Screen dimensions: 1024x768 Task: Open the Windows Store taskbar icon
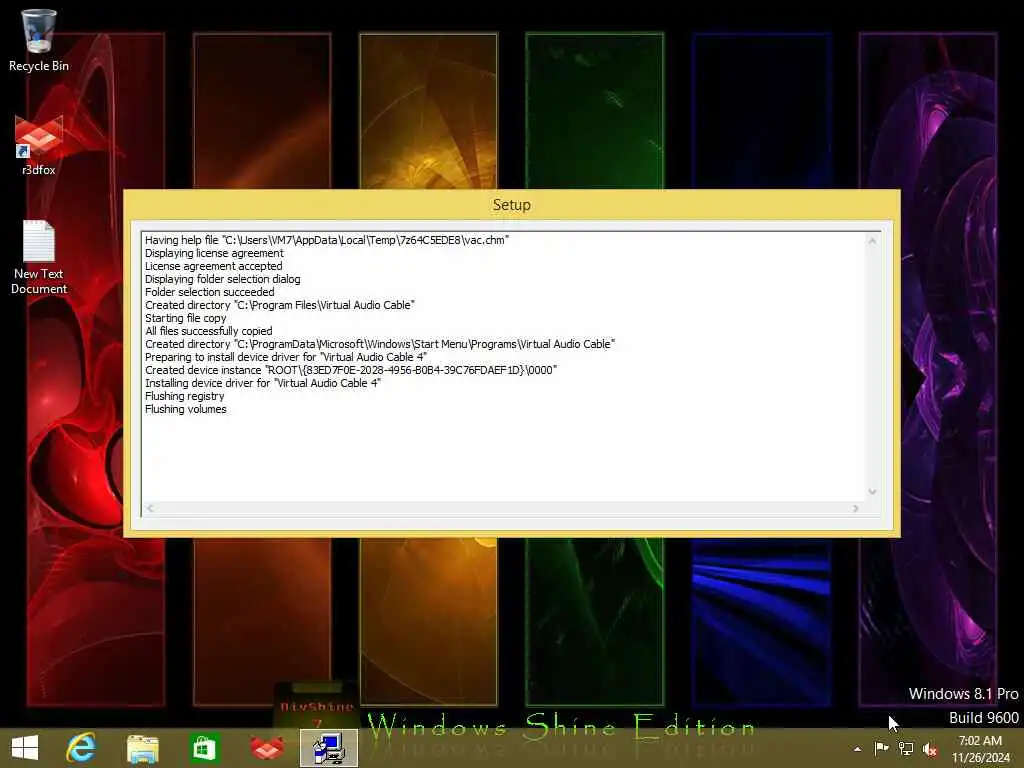204,748
